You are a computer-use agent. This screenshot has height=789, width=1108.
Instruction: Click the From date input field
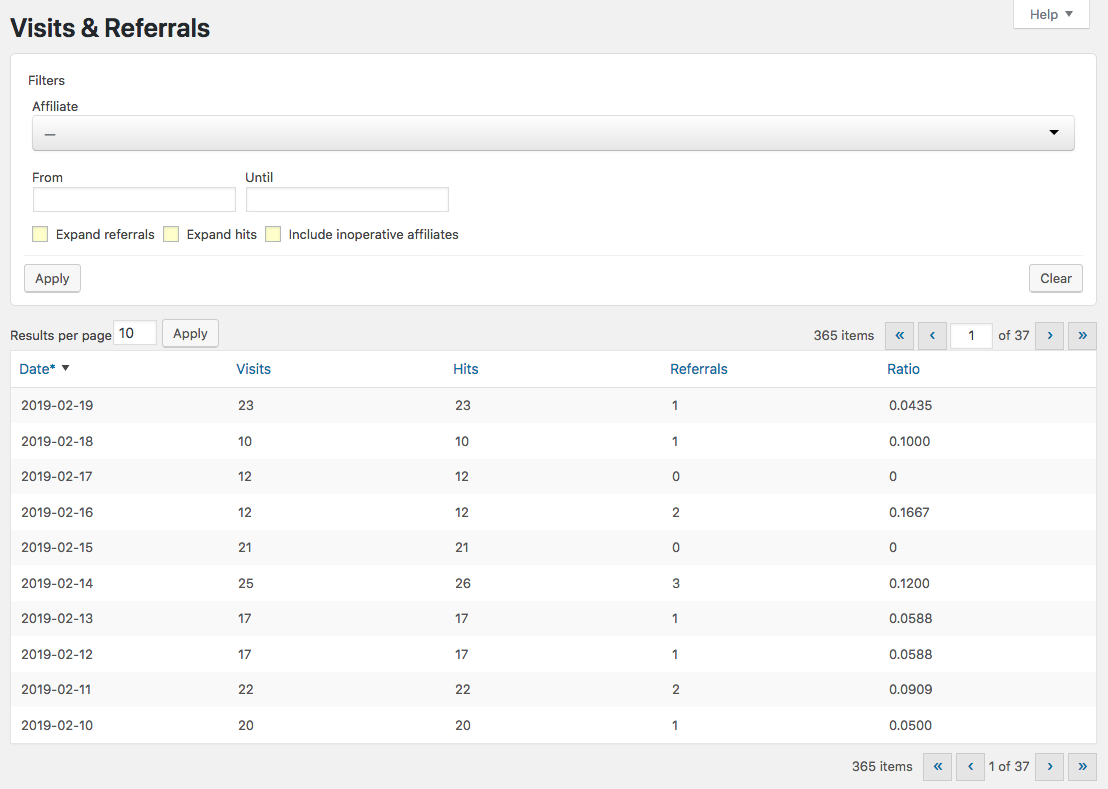point(134,200)
